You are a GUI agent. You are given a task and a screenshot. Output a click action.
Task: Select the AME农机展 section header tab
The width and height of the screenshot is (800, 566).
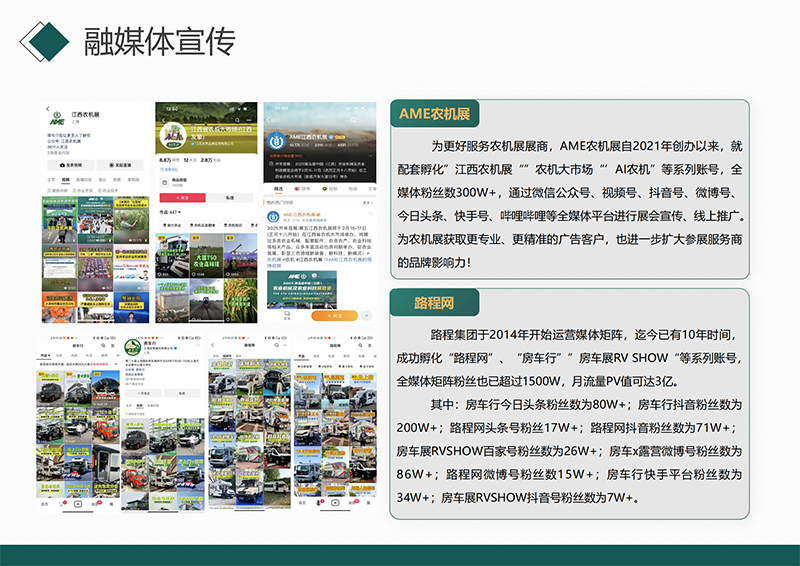pyautogui.click(x=434, y=113)
